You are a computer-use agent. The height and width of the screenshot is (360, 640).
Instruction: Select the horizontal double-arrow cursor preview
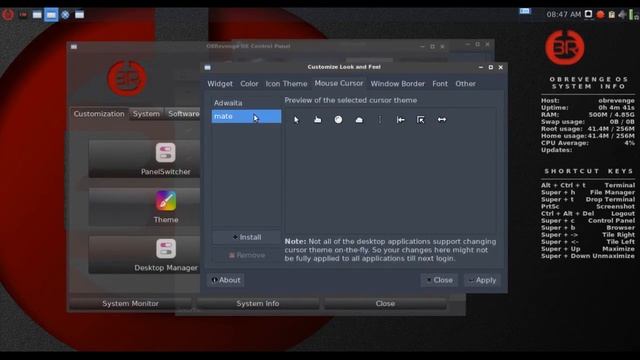442,120
